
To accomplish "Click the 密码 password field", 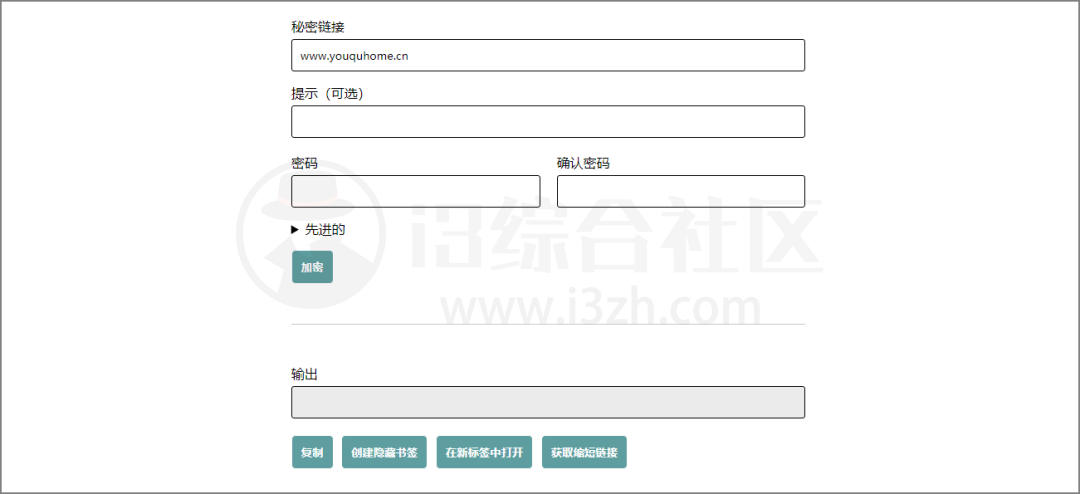I will [x=415, y=191].
